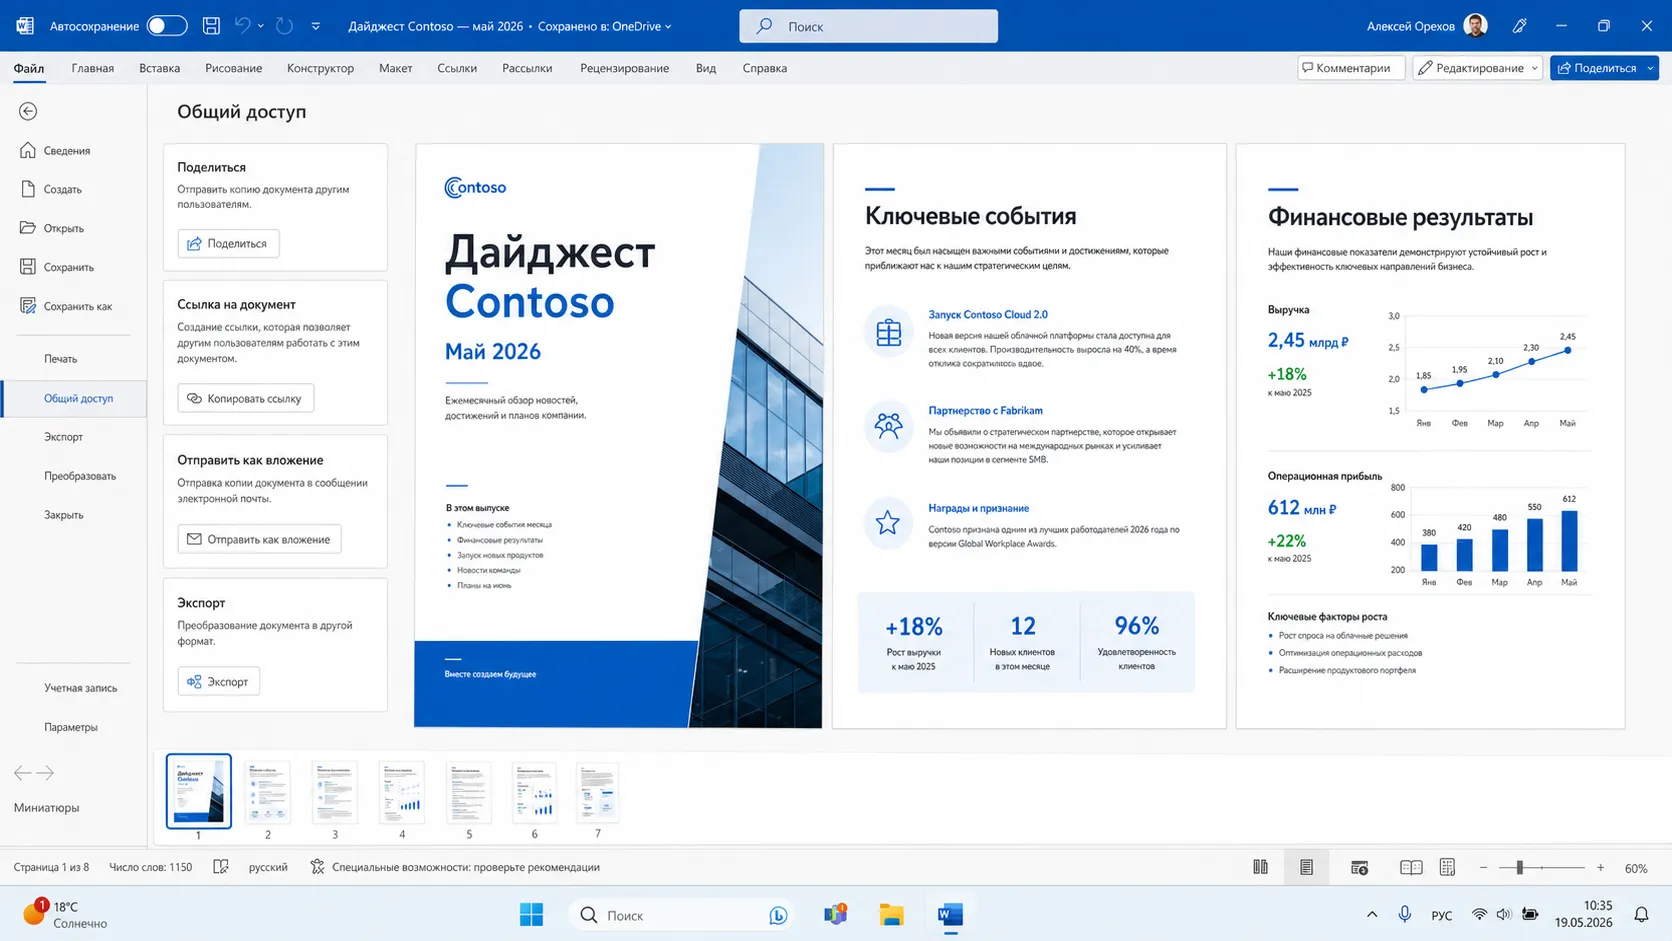Open the Комментарии pane button
The image size is (1672, 941).
click(1351, 68)
